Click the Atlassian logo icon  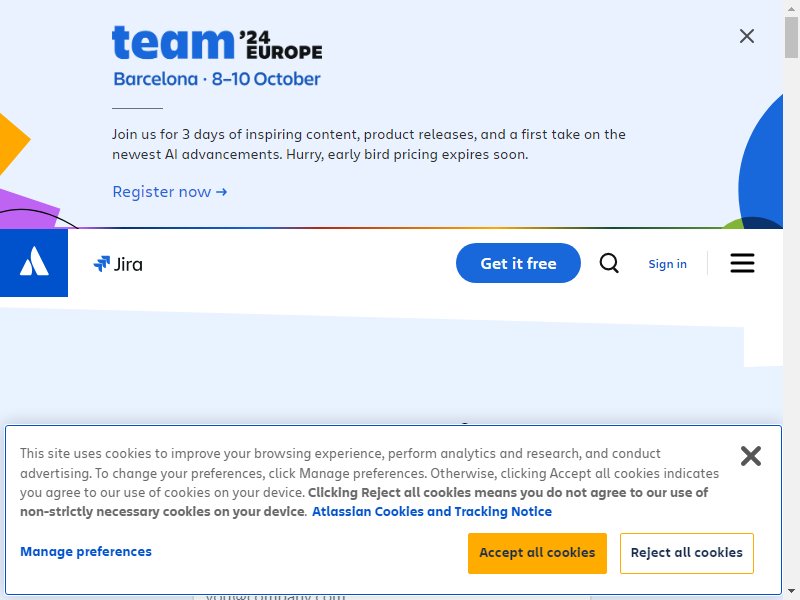click(34, 263)
